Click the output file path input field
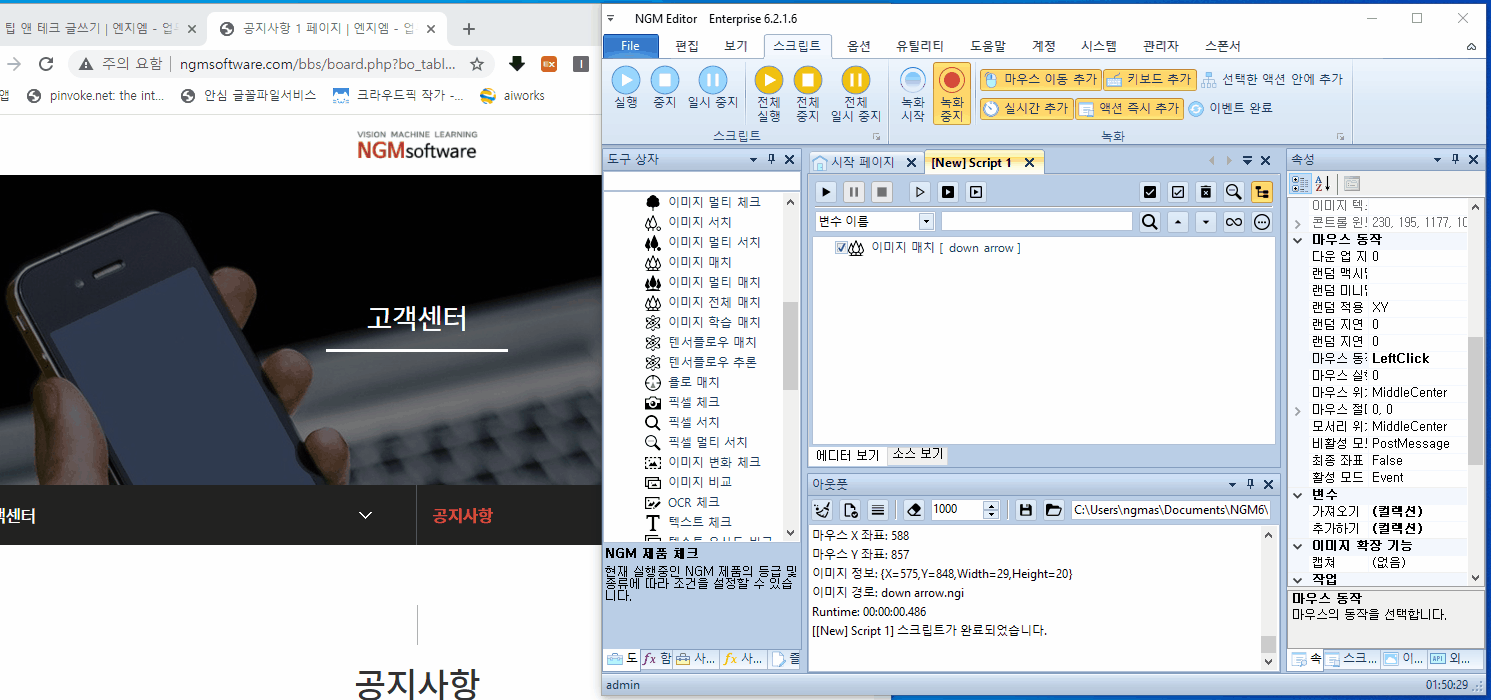This screenshot has width=1491, height=700. (1170, 510)
